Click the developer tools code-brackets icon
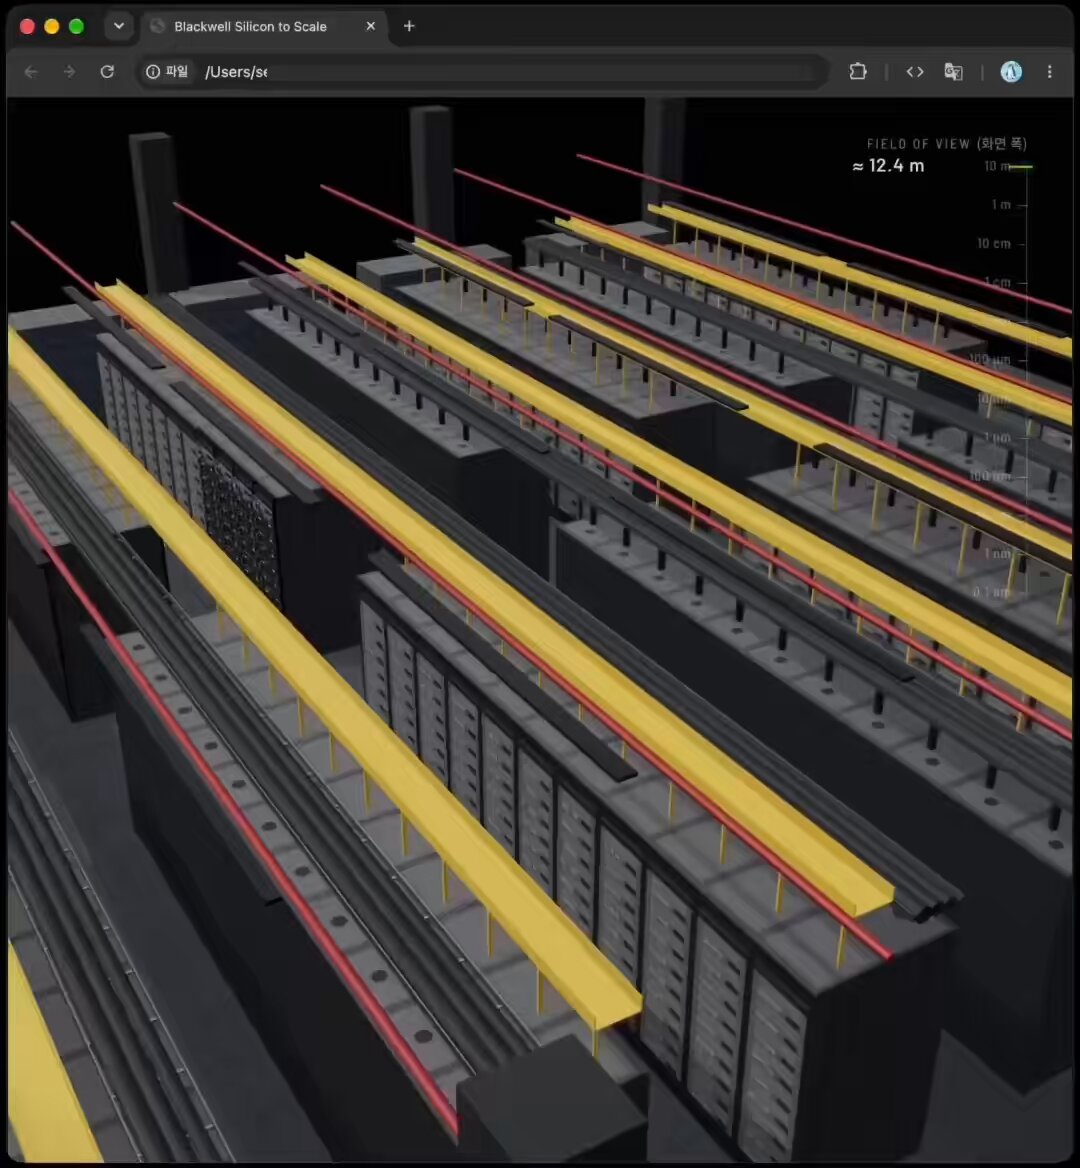Screen dimensions: 1080x1168 [x=915, y=72]
